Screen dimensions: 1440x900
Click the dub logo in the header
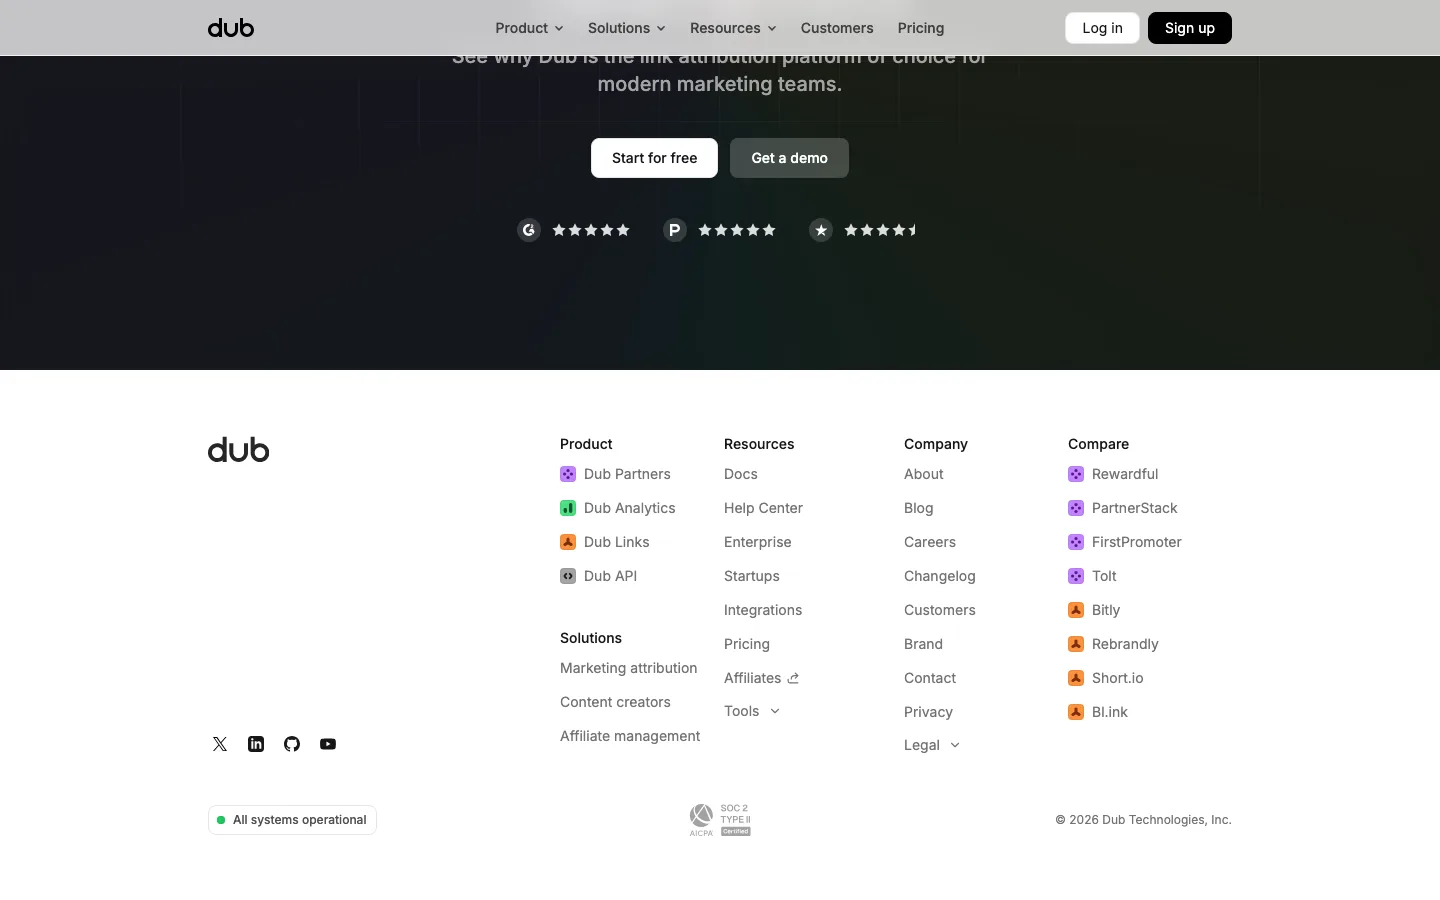[231, 28]
